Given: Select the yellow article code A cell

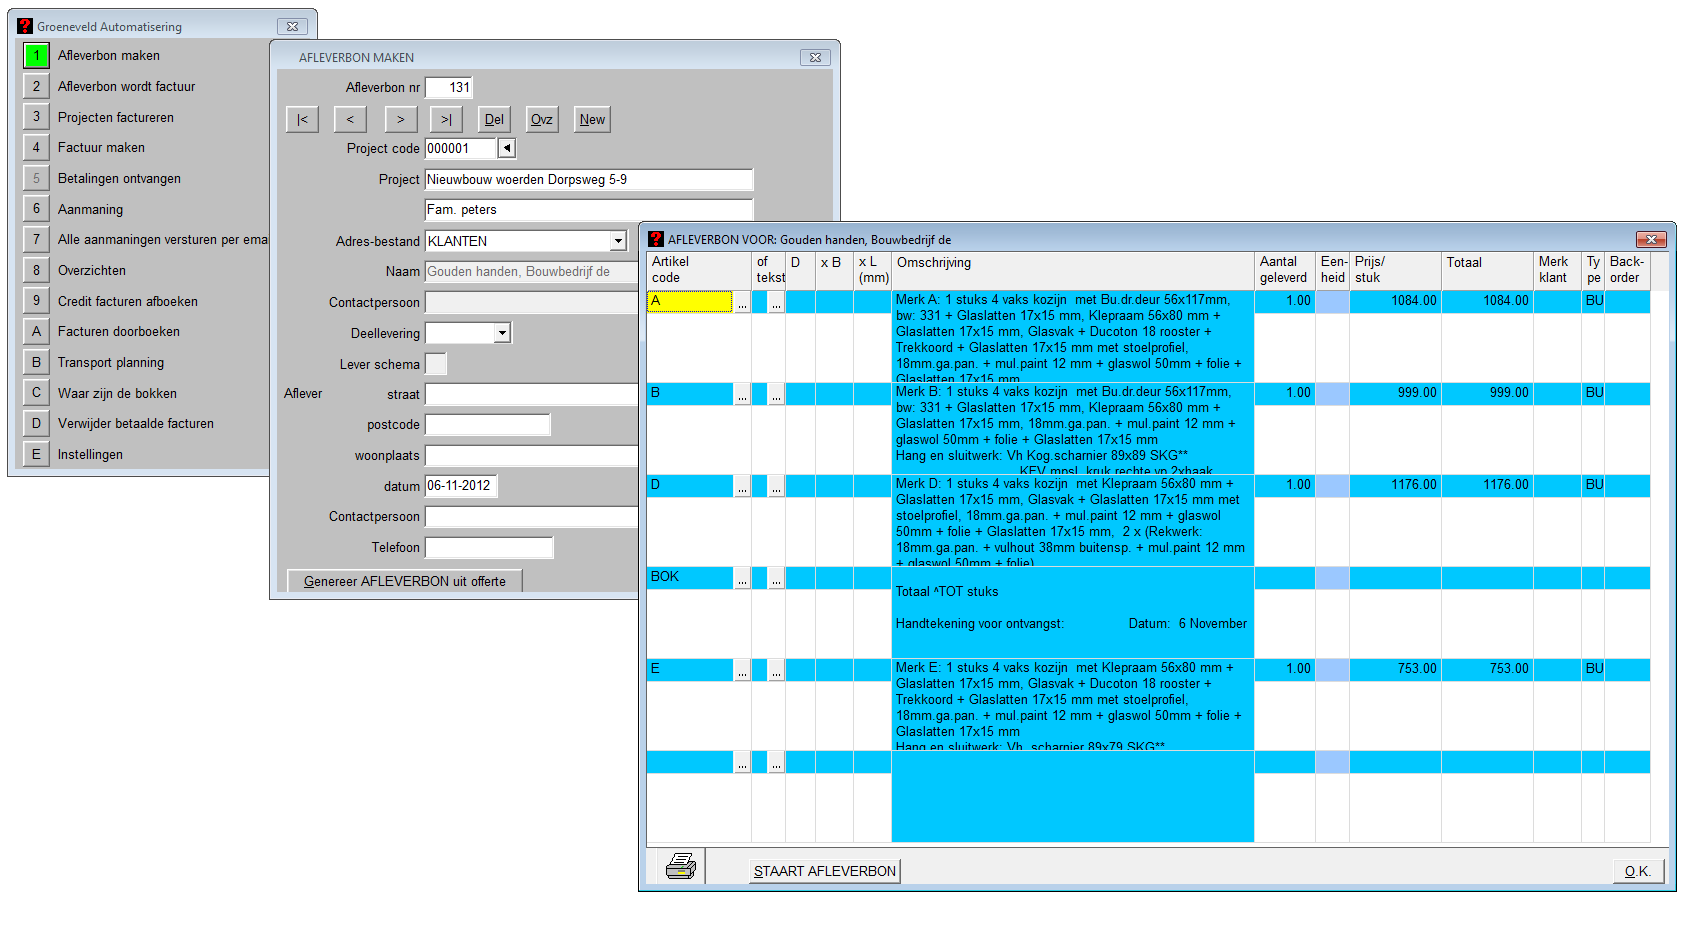Looking at the screenshot, I should (x=690, y=301).
